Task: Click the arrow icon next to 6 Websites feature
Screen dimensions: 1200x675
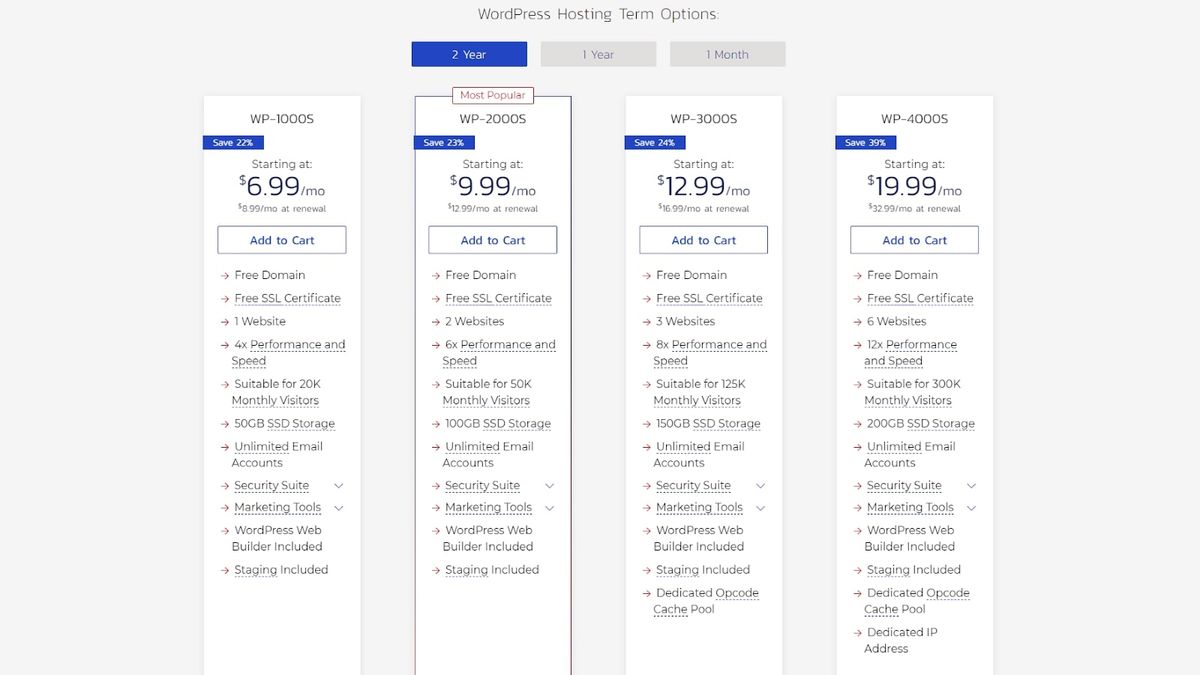Action: pyautogui.click(x=858, y=321)
